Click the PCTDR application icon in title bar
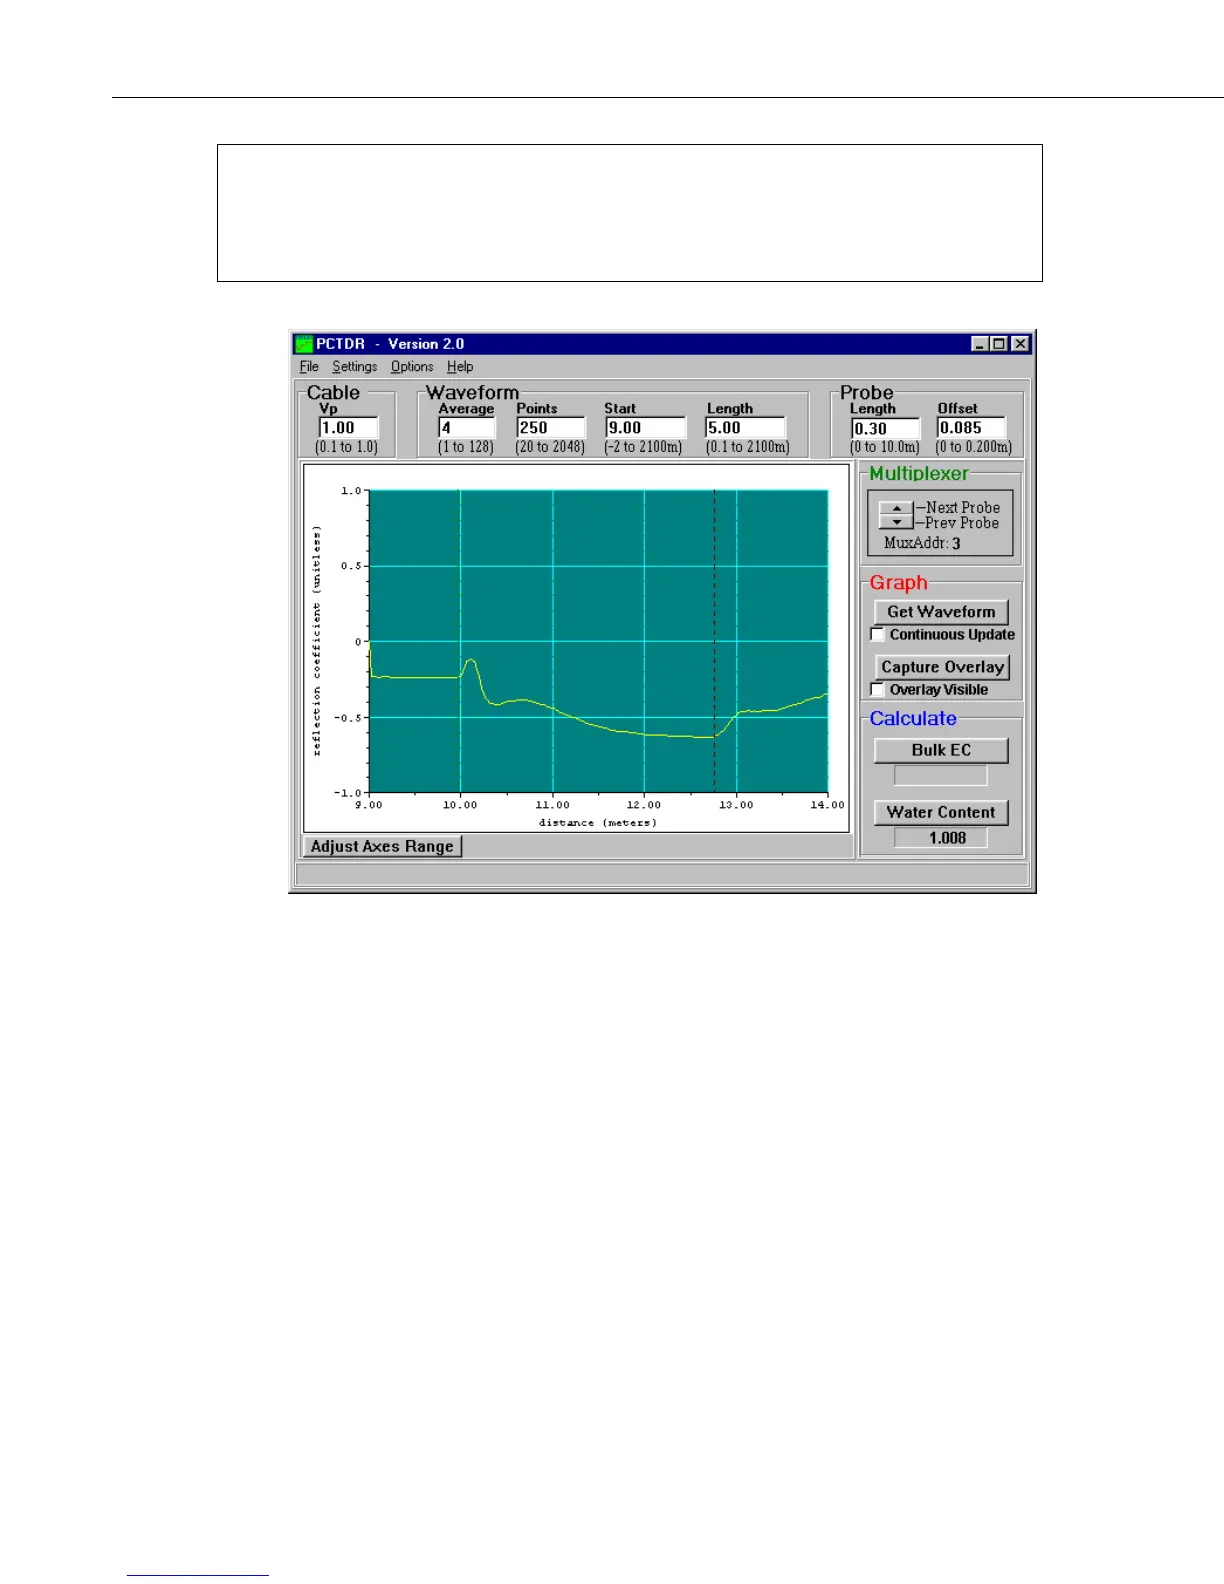This screenshot has height=1584, width=1224. (x=304, y=344)
